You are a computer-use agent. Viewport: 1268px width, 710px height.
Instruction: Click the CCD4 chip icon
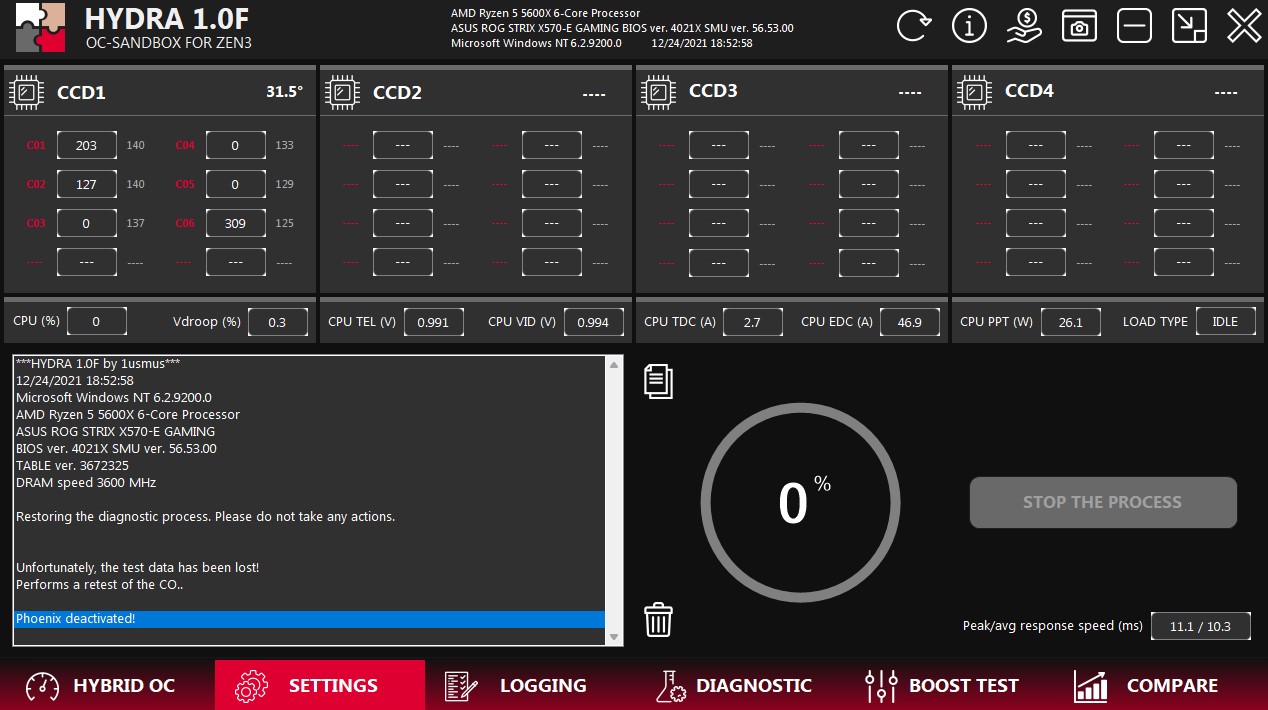[974, 91]
